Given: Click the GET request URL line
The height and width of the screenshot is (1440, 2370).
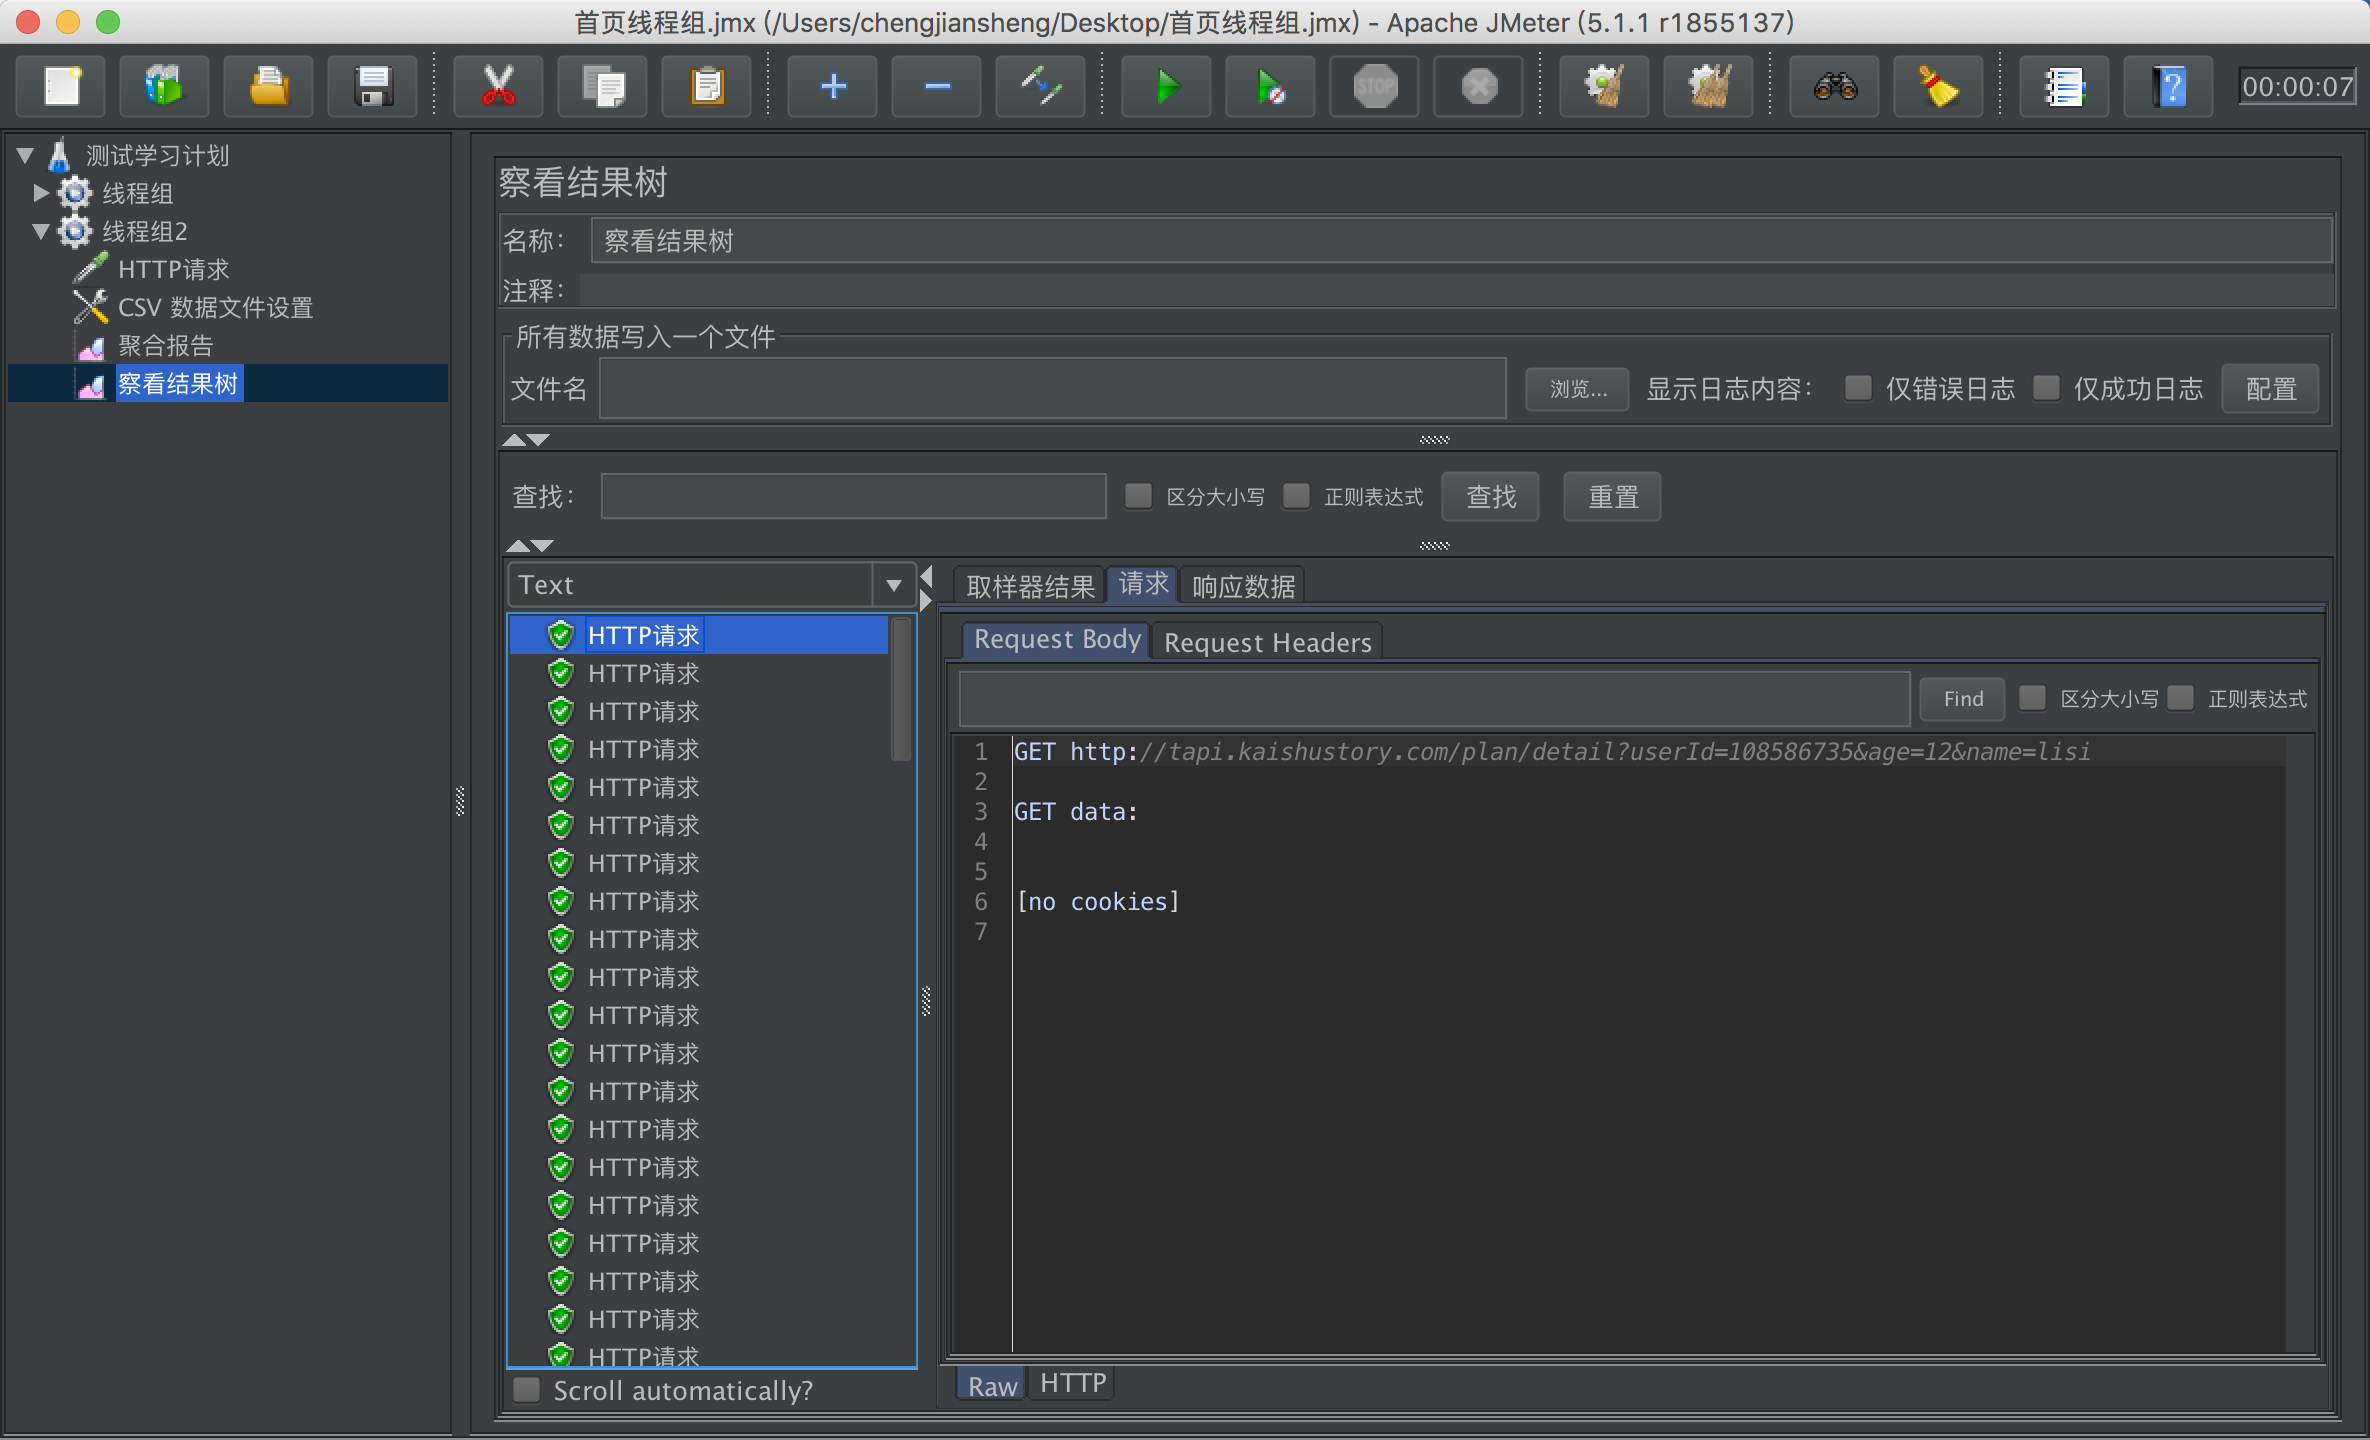Looking at the screenshot, I should click(1551, 752).
